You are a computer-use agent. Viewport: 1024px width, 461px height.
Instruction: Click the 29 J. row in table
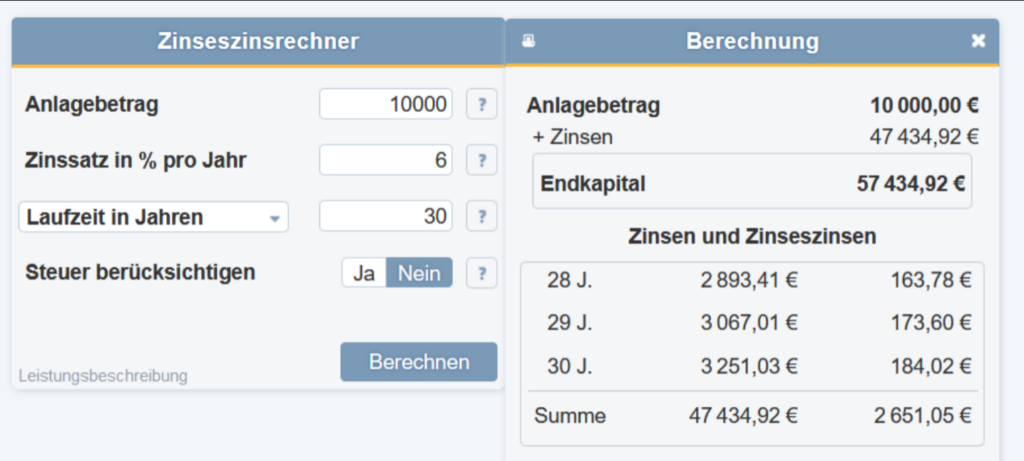click(752, 320)
